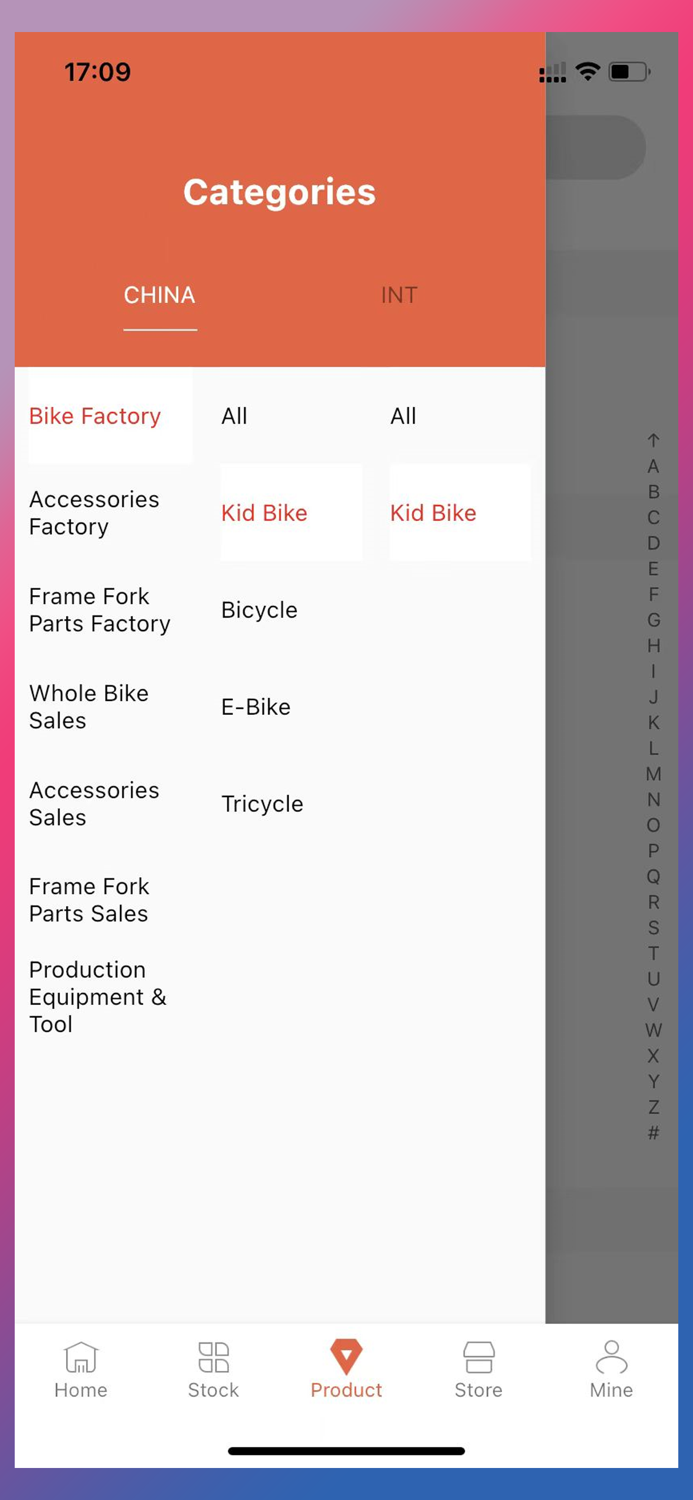Tap the cellular signal bars icon
This screenshot has height=1500, width=693.
552,71
